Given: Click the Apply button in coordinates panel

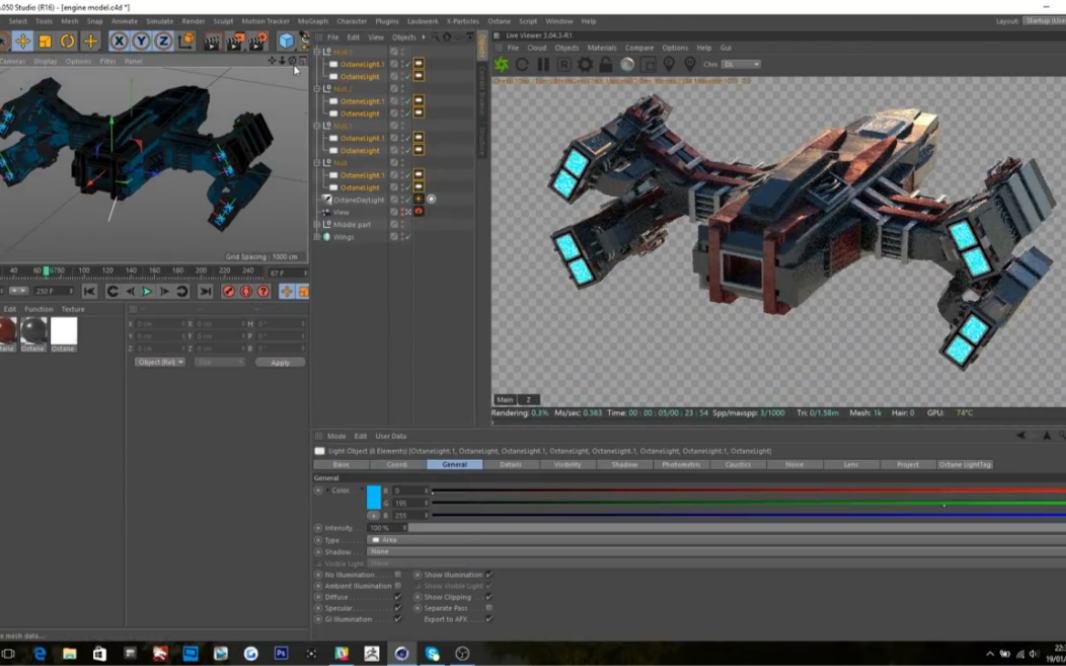Looking at the screenshot, I should (x=280, y=362).
